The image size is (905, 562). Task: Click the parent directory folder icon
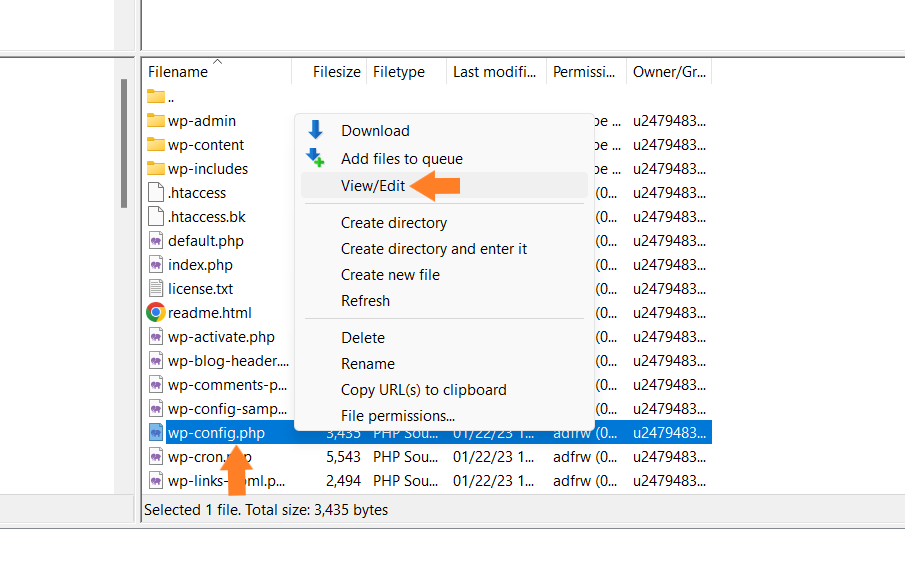click(156, 96)
